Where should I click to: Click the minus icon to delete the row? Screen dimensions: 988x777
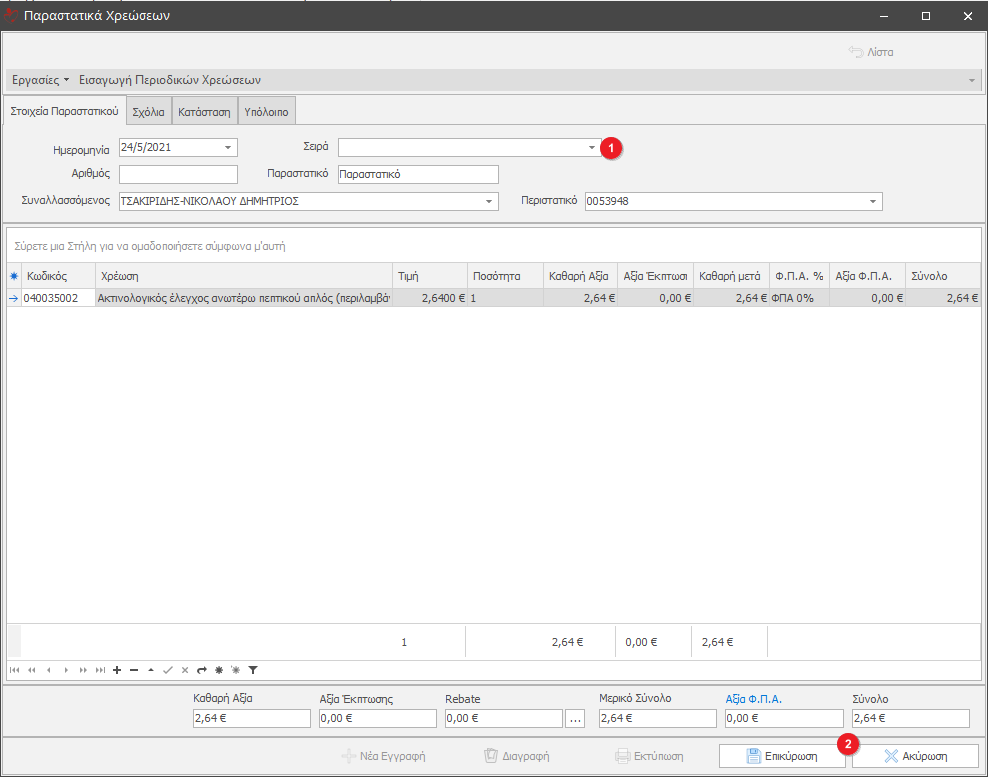pos(134,670)
